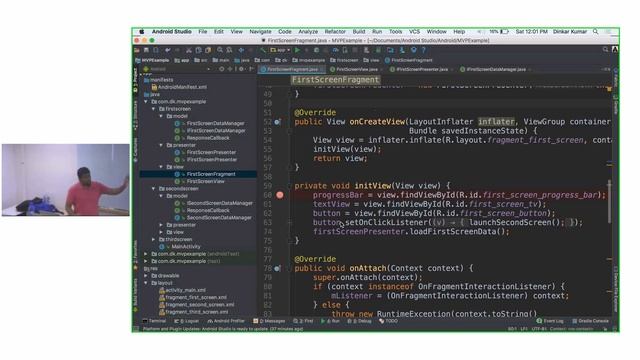Click the collapse all icon in Project panel
640x360 pixels.
point(231,69)
